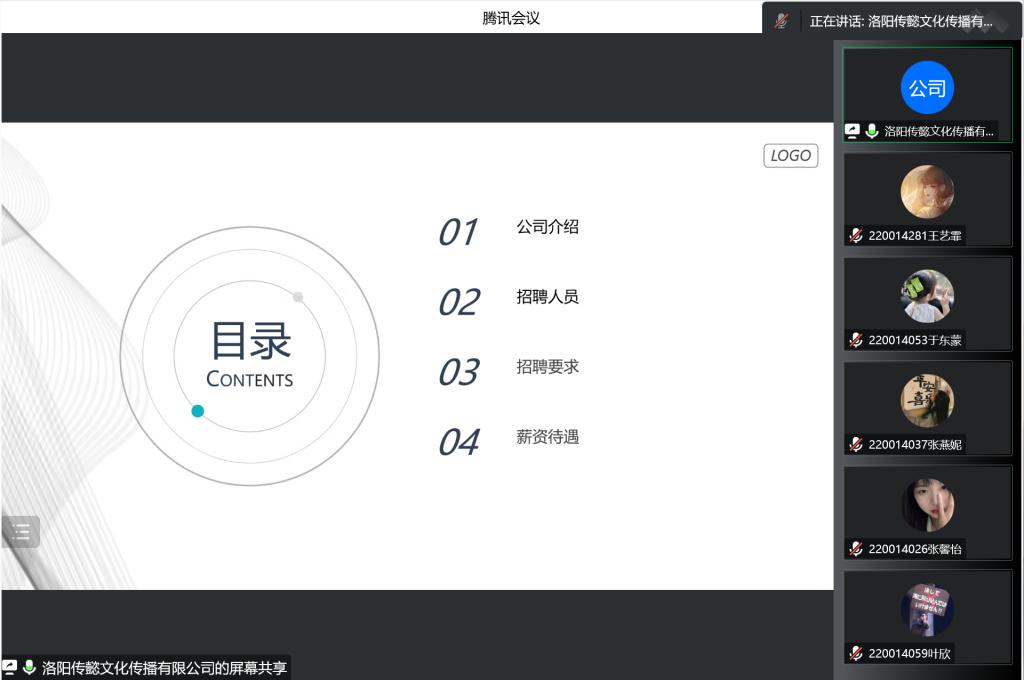Click the green microphone icon on the 洛阳传懿 tile

click(x=871, y=131)
